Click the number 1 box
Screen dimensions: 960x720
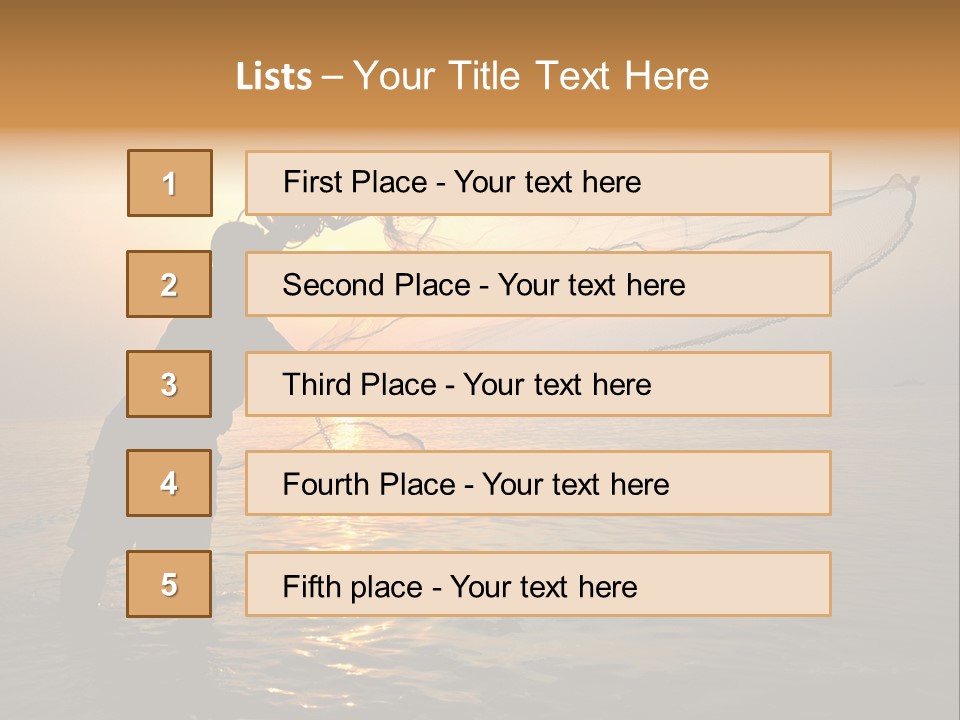(170, 183)
